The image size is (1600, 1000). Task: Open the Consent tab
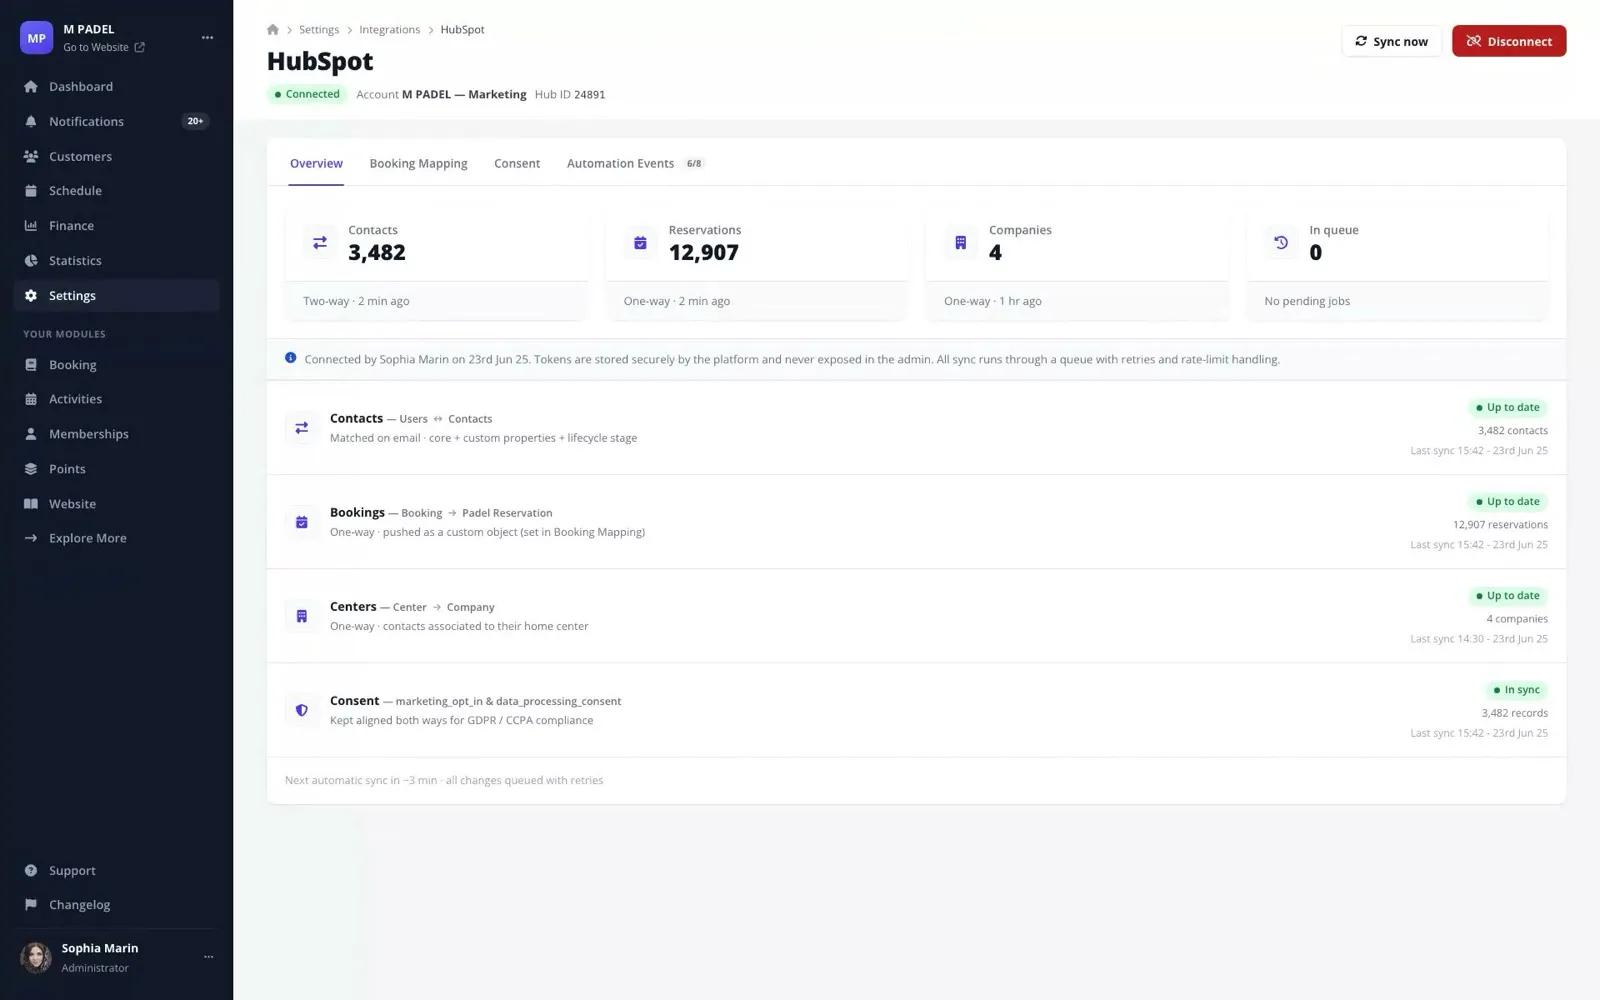coord(517,164)
